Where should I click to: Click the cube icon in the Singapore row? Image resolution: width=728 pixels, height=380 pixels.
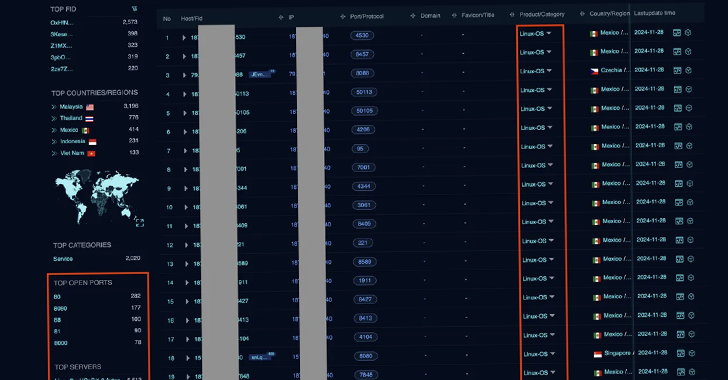click(x=692, y=353)
